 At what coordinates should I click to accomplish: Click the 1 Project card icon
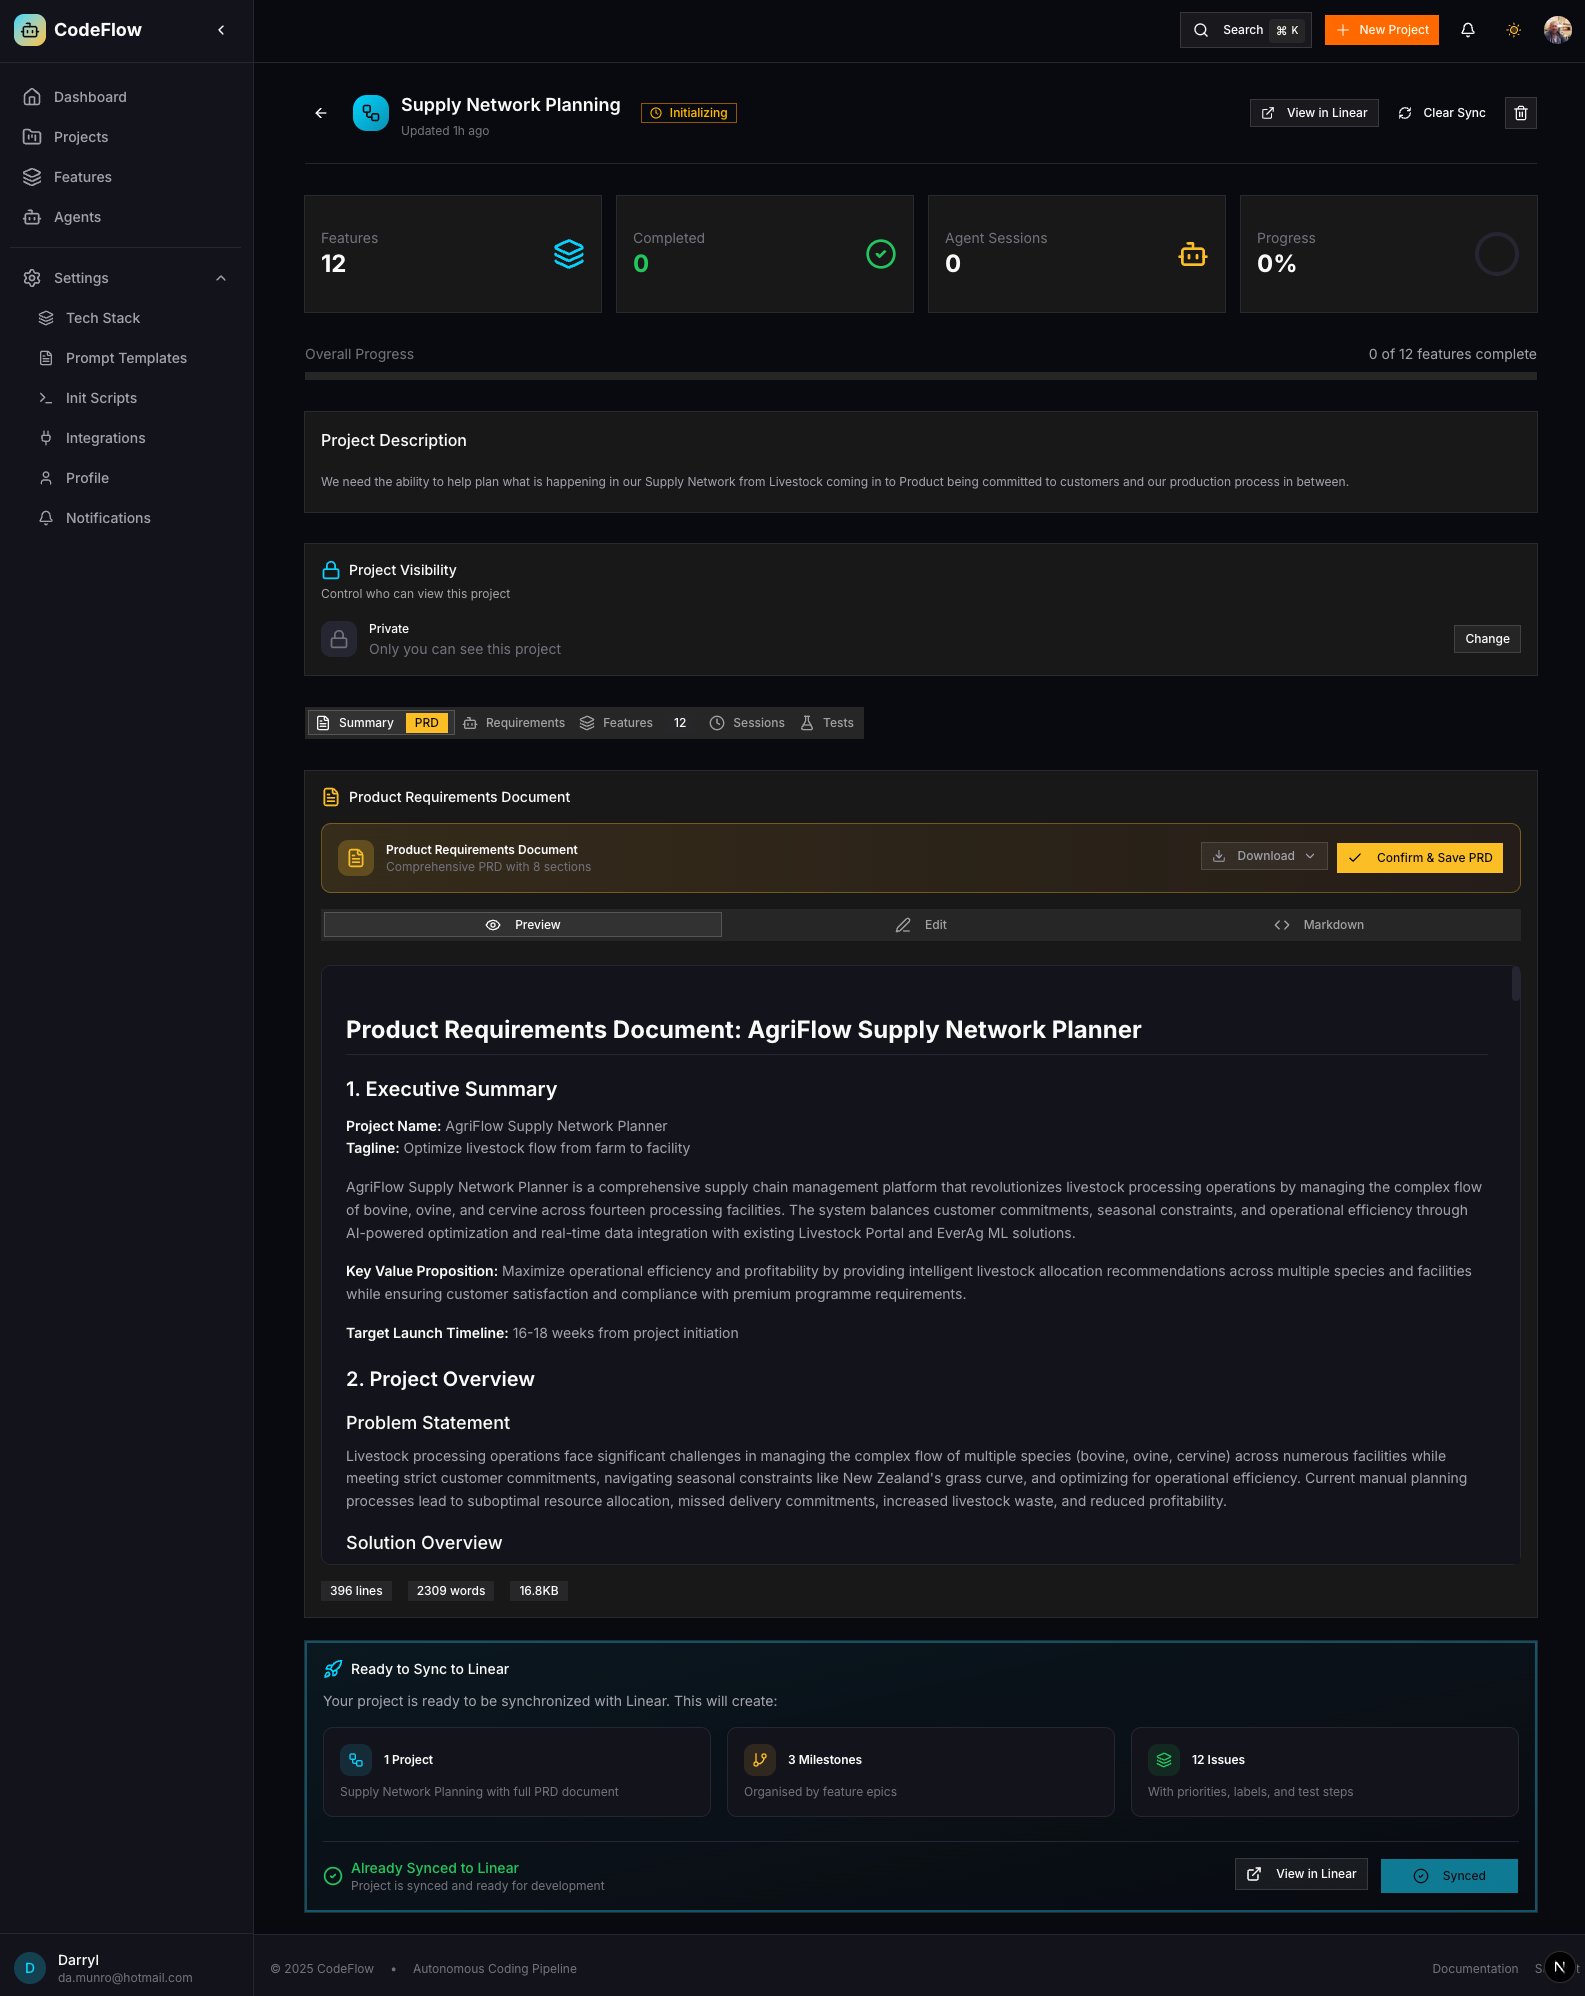point(356,1760)
